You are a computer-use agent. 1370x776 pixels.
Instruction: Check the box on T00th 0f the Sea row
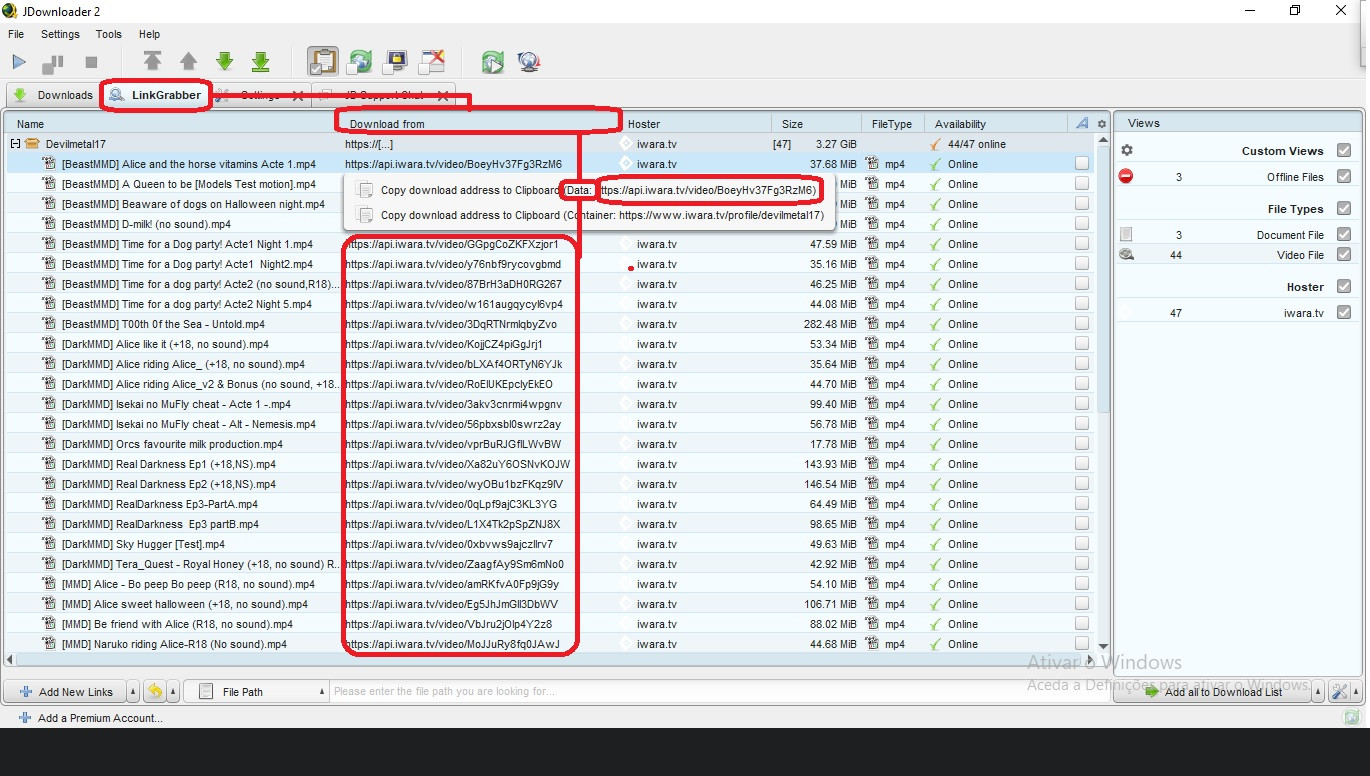1082,324
